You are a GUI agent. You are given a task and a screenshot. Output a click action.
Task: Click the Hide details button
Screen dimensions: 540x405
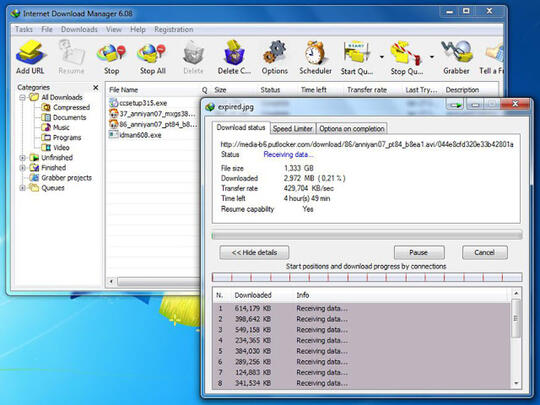pyautogui.click(x=254, y=252)
